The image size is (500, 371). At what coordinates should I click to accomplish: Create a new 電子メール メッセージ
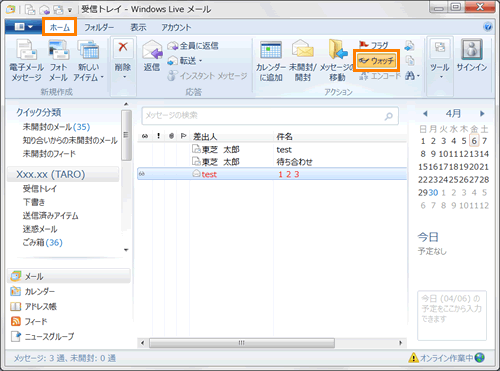[x=26, y=60]
